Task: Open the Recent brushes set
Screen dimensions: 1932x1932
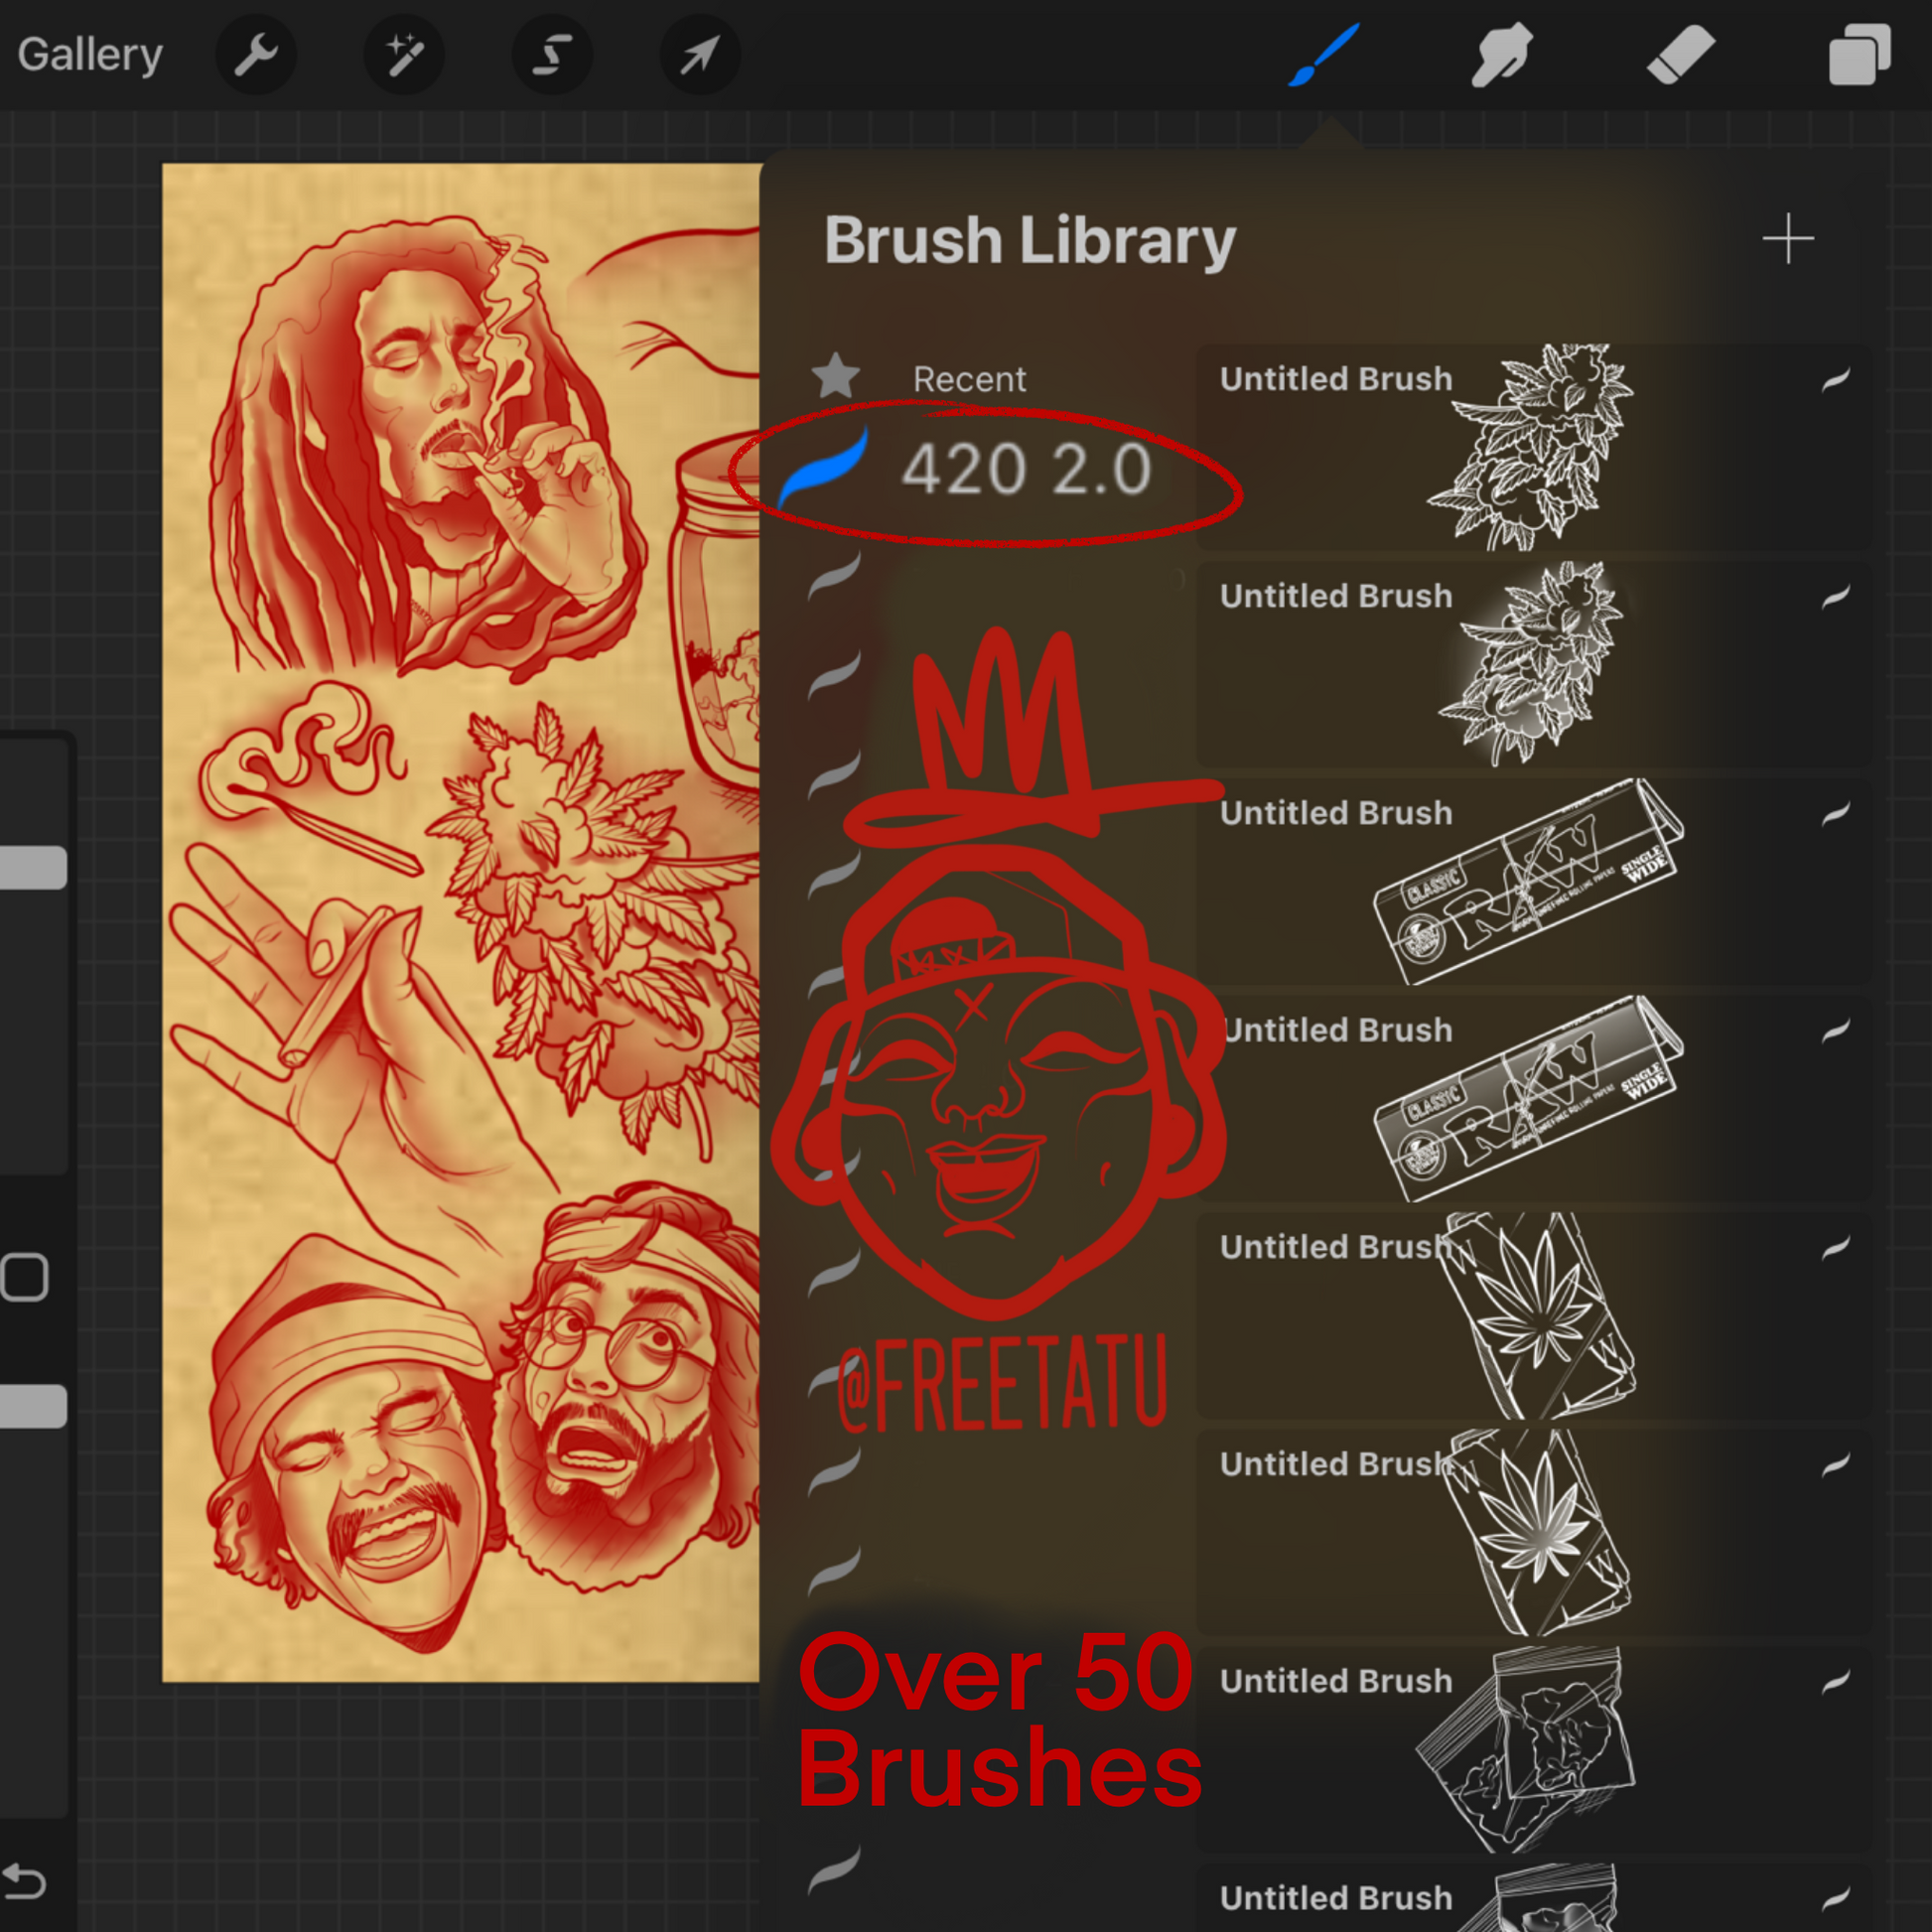Action: [968, 379]
